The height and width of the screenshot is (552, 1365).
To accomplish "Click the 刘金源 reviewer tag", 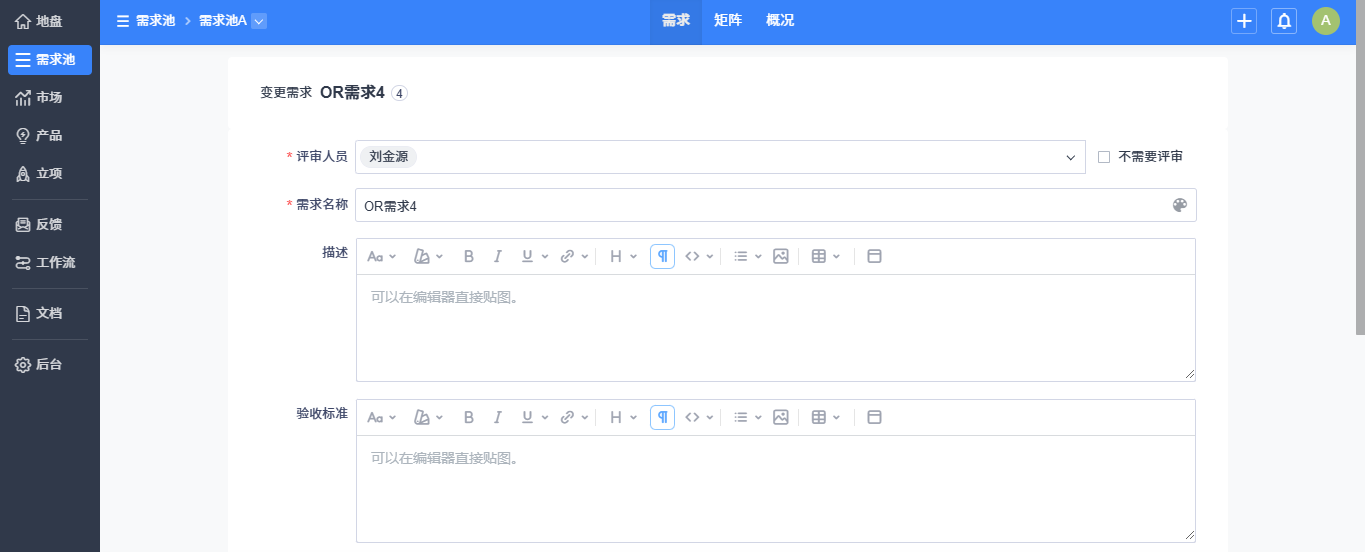I will (389, 157).
